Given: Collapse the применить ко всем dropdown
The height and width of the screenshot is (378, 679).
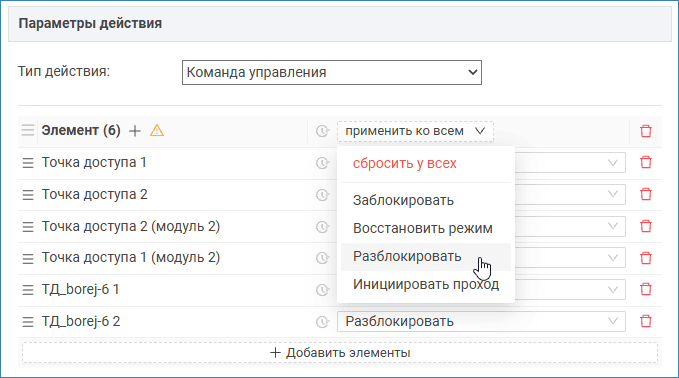Looking at the screenshot, I should point(415,131).
